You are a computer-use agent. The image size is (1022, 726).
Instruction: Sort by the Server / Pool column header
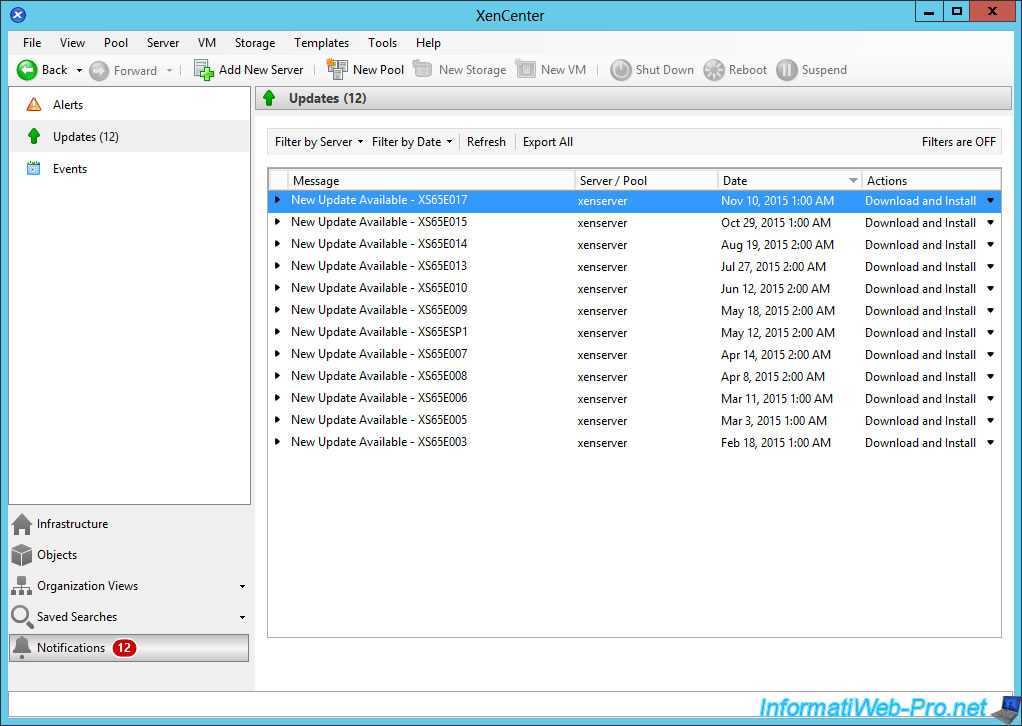[x=646, y=181]
